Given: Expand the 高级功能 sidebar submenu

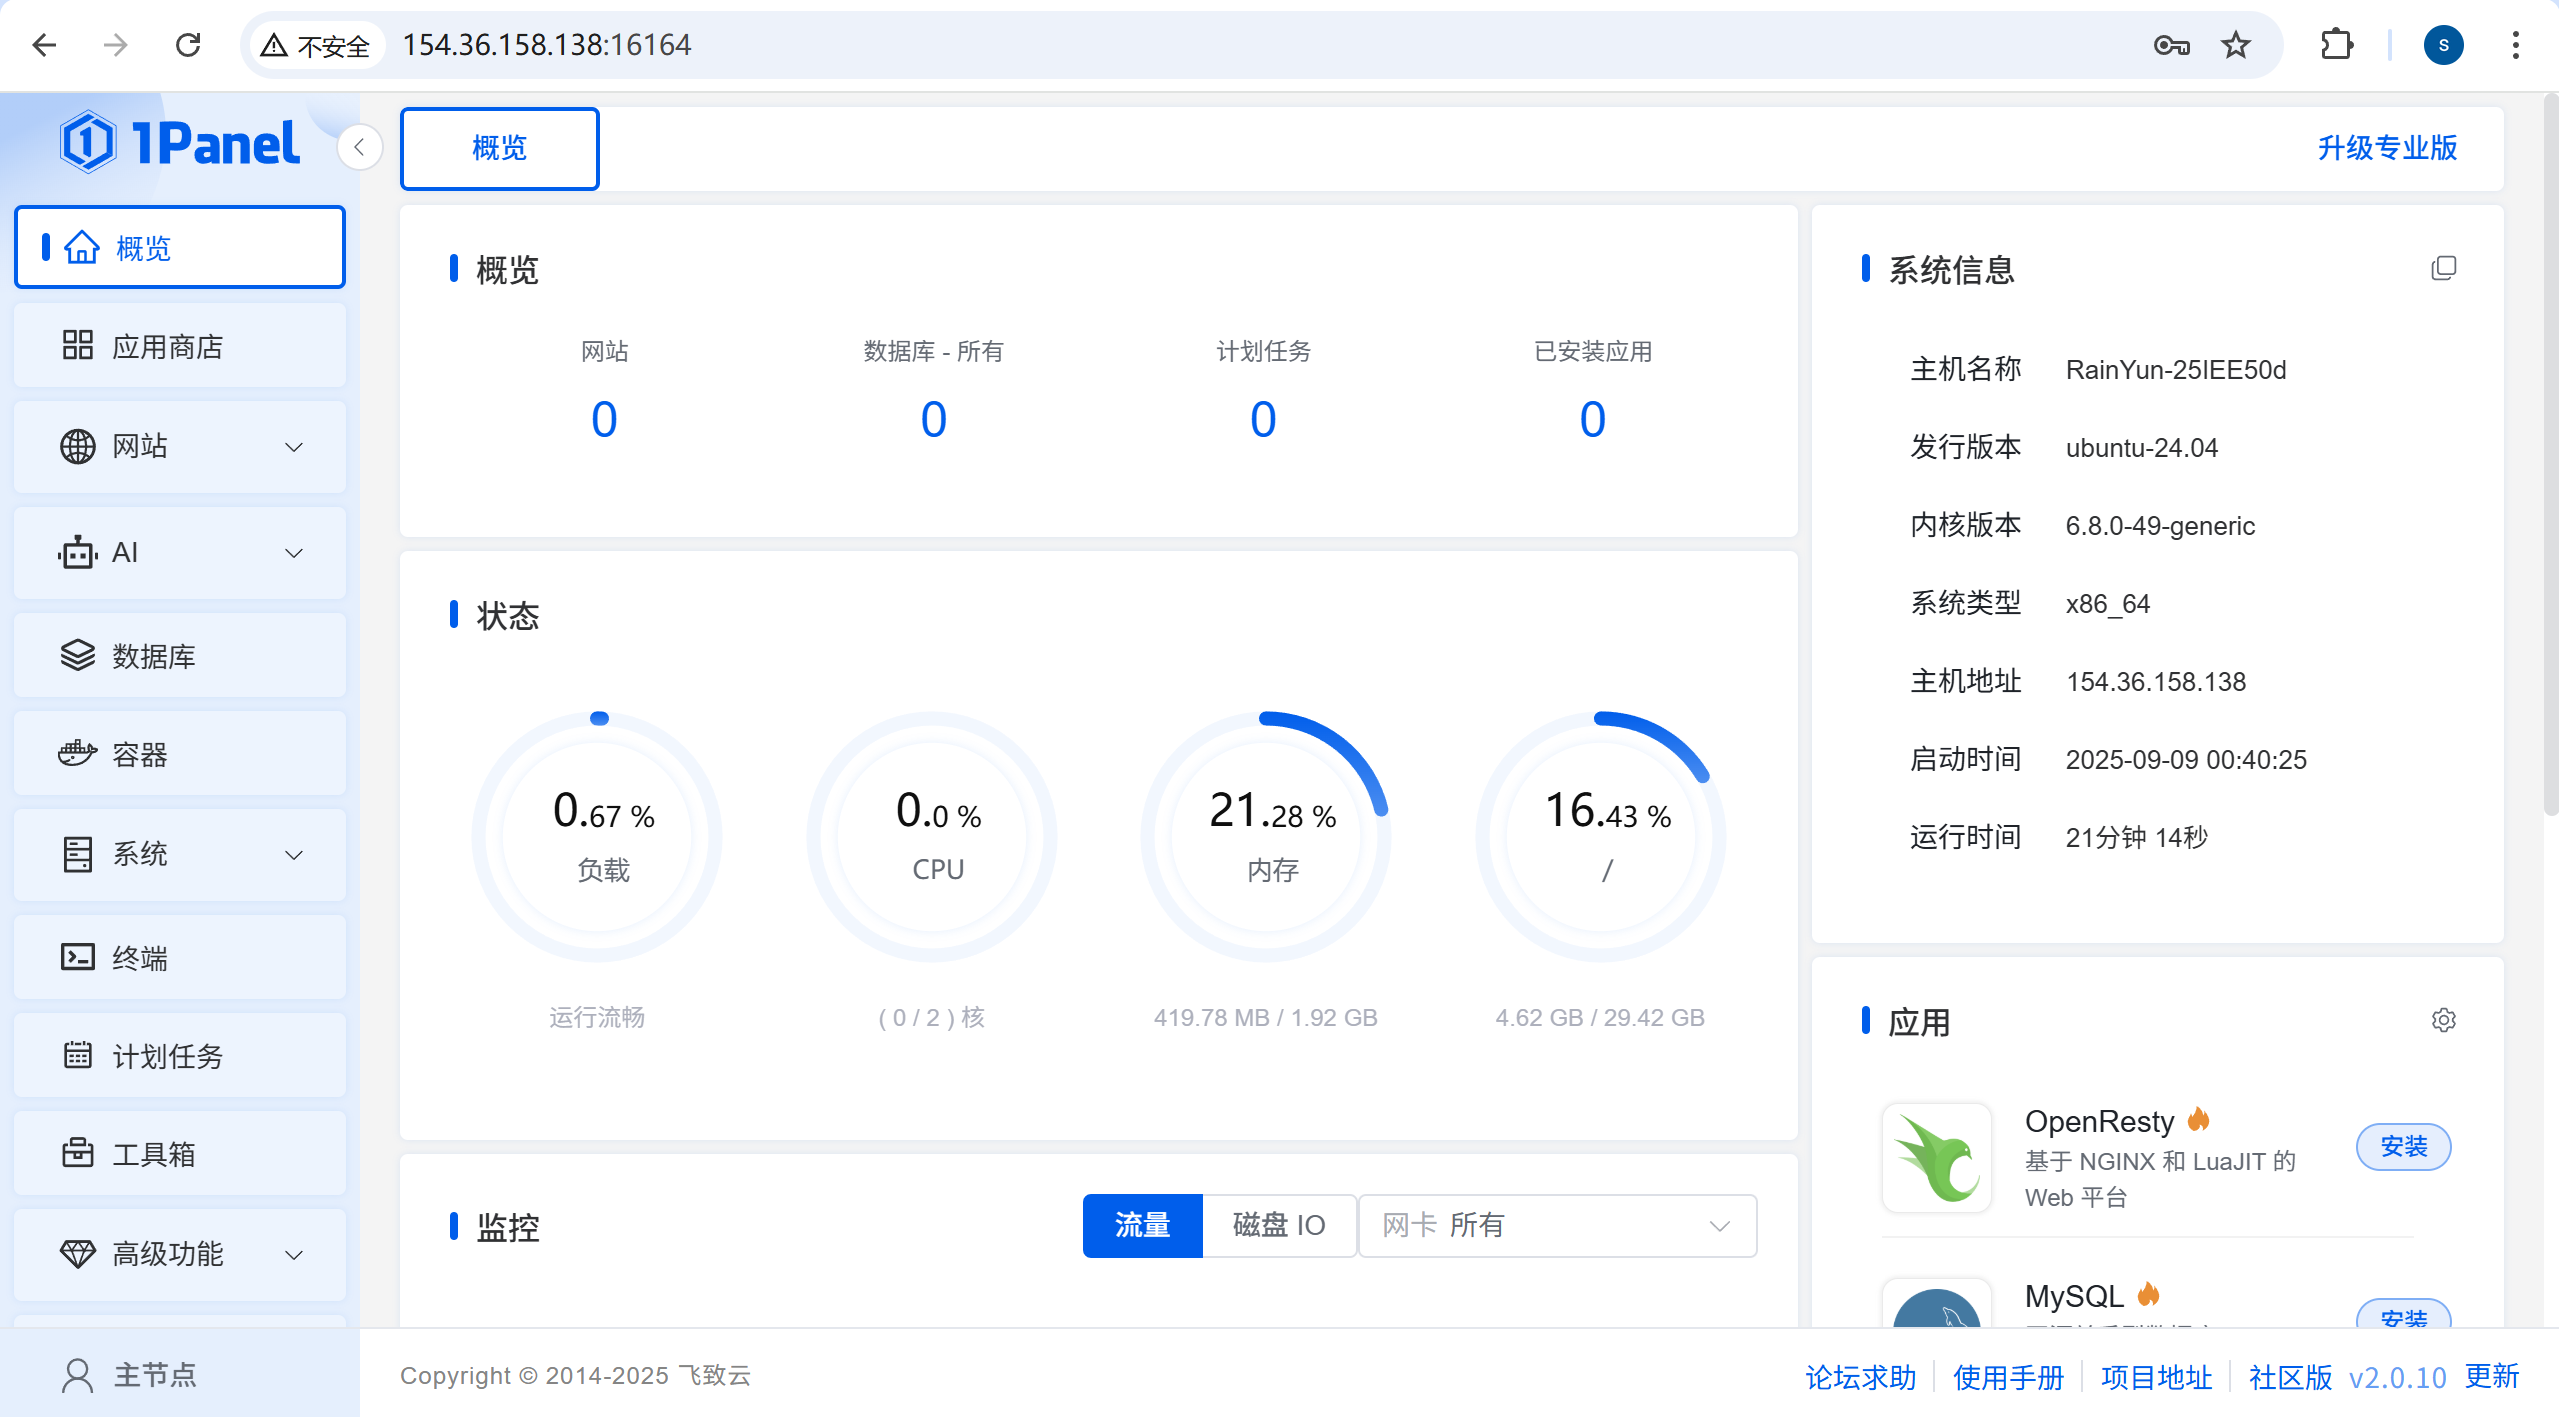Looking at the screenshot, I should point(180,1254).
